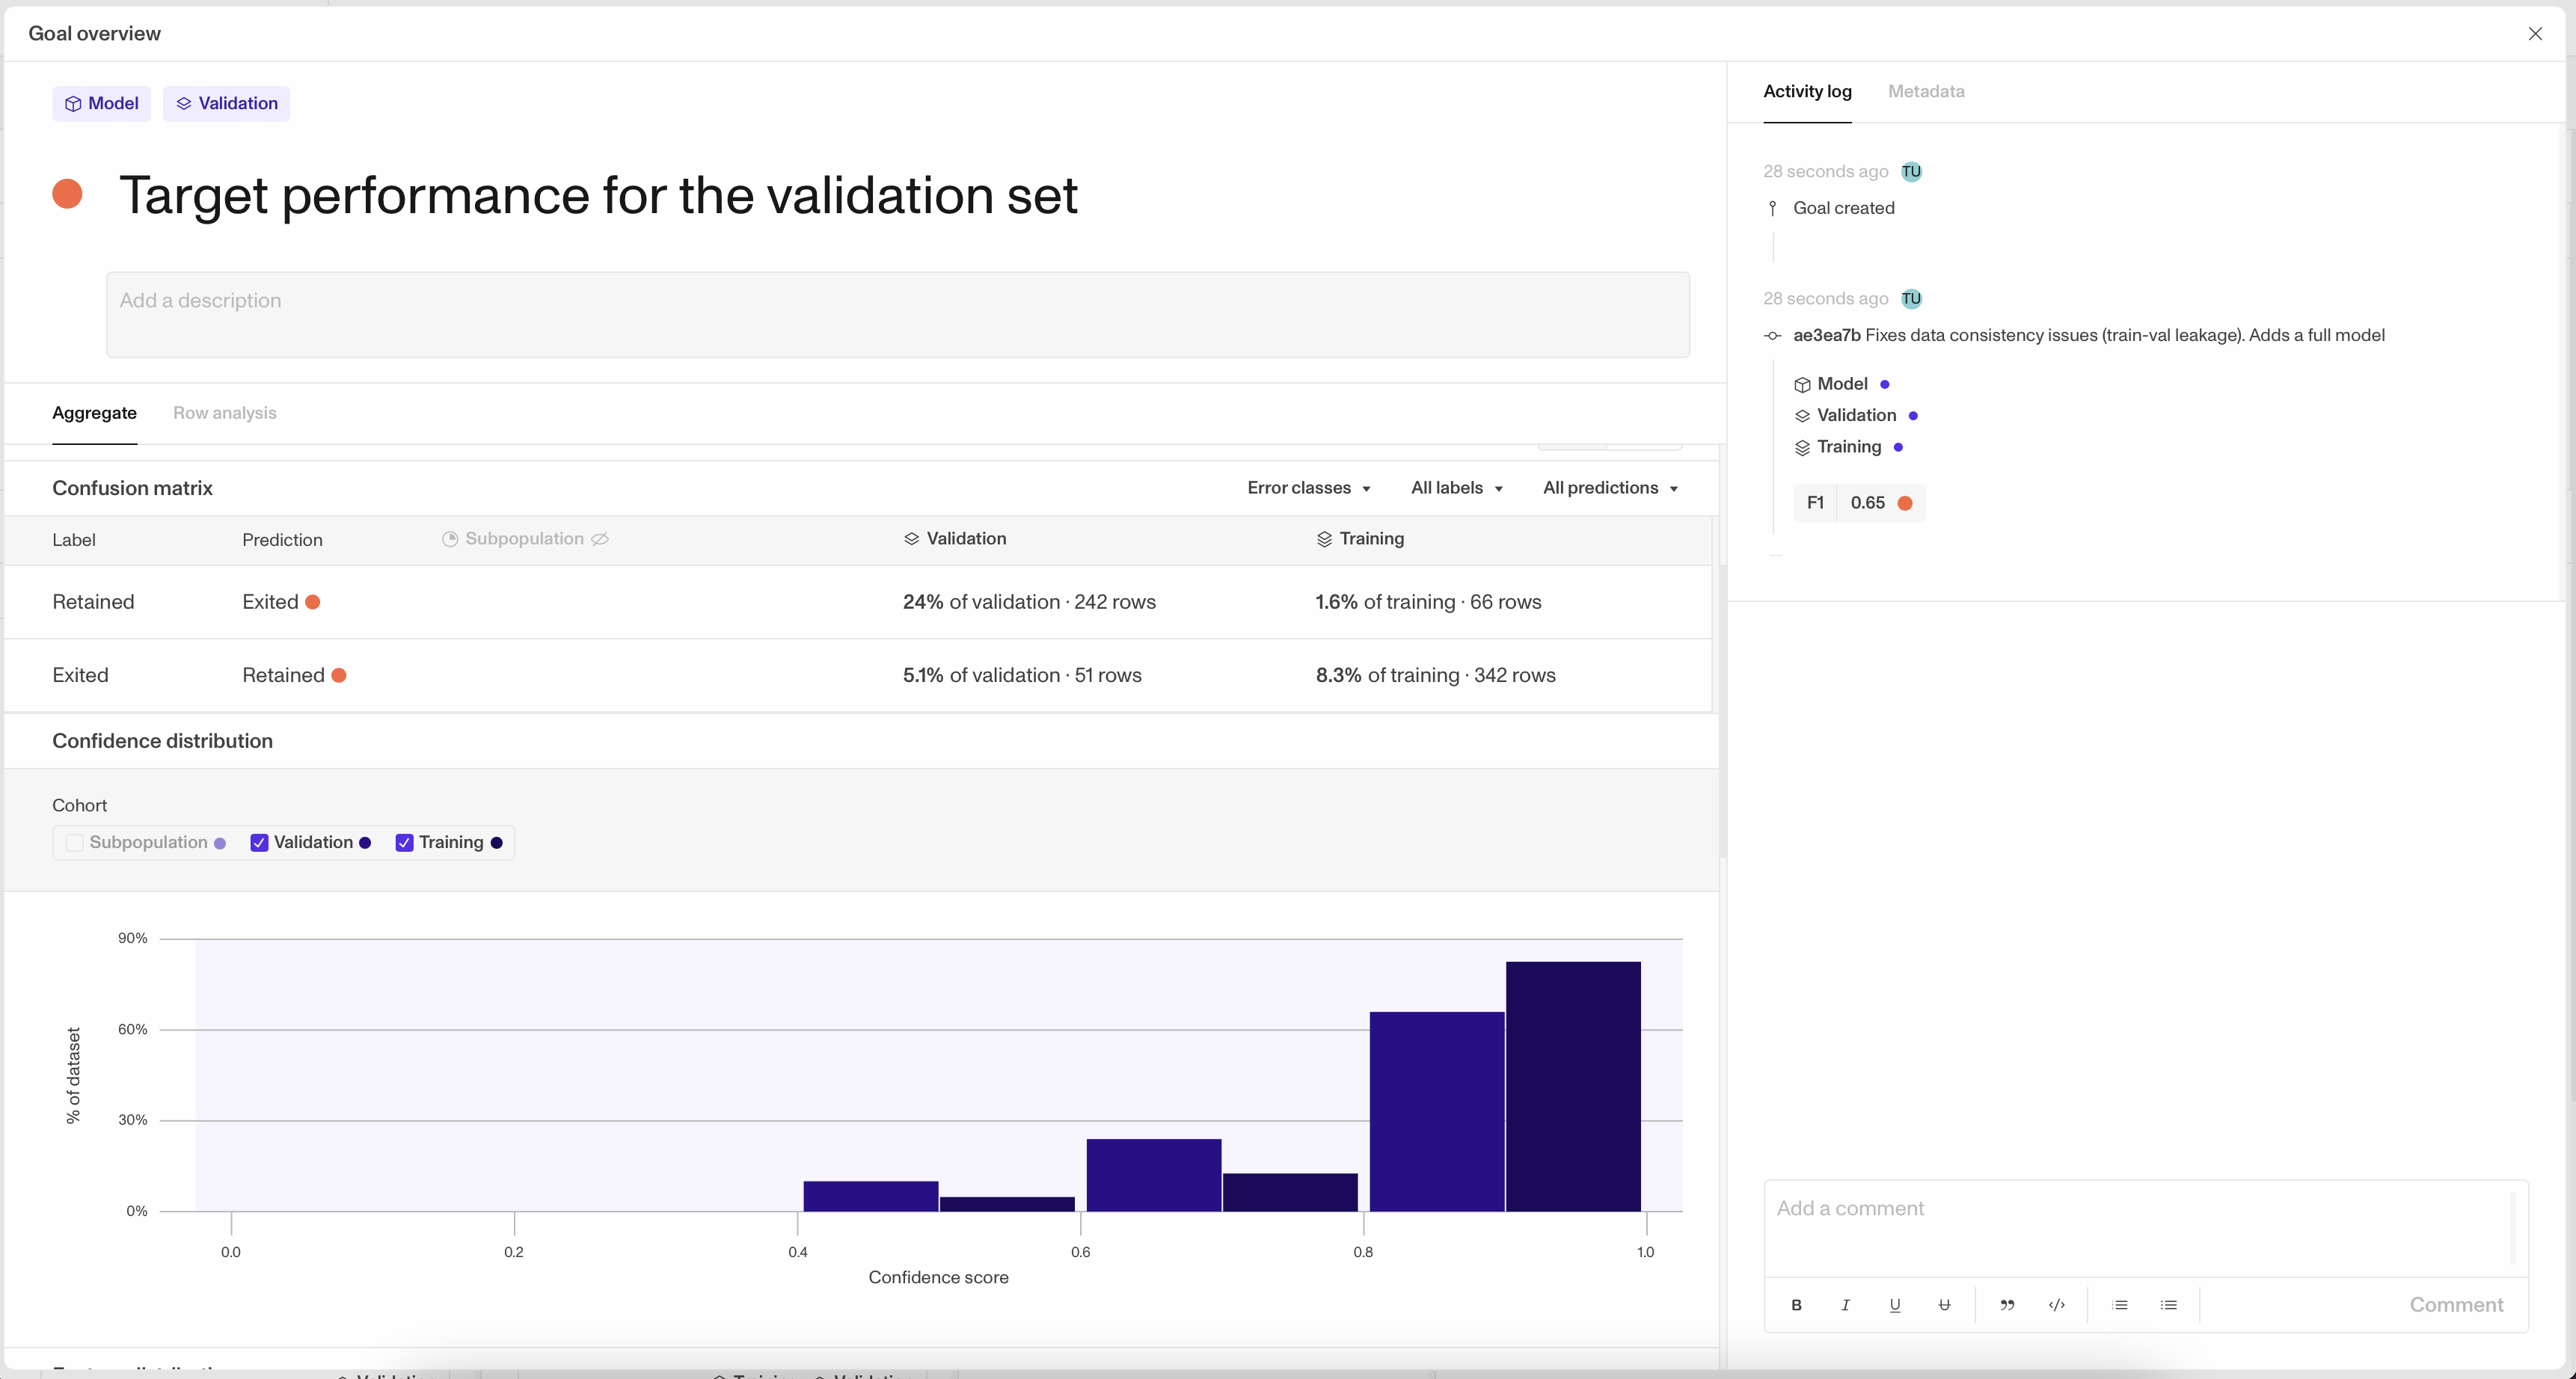Click the Model tag button

click(x=101, y=104)
